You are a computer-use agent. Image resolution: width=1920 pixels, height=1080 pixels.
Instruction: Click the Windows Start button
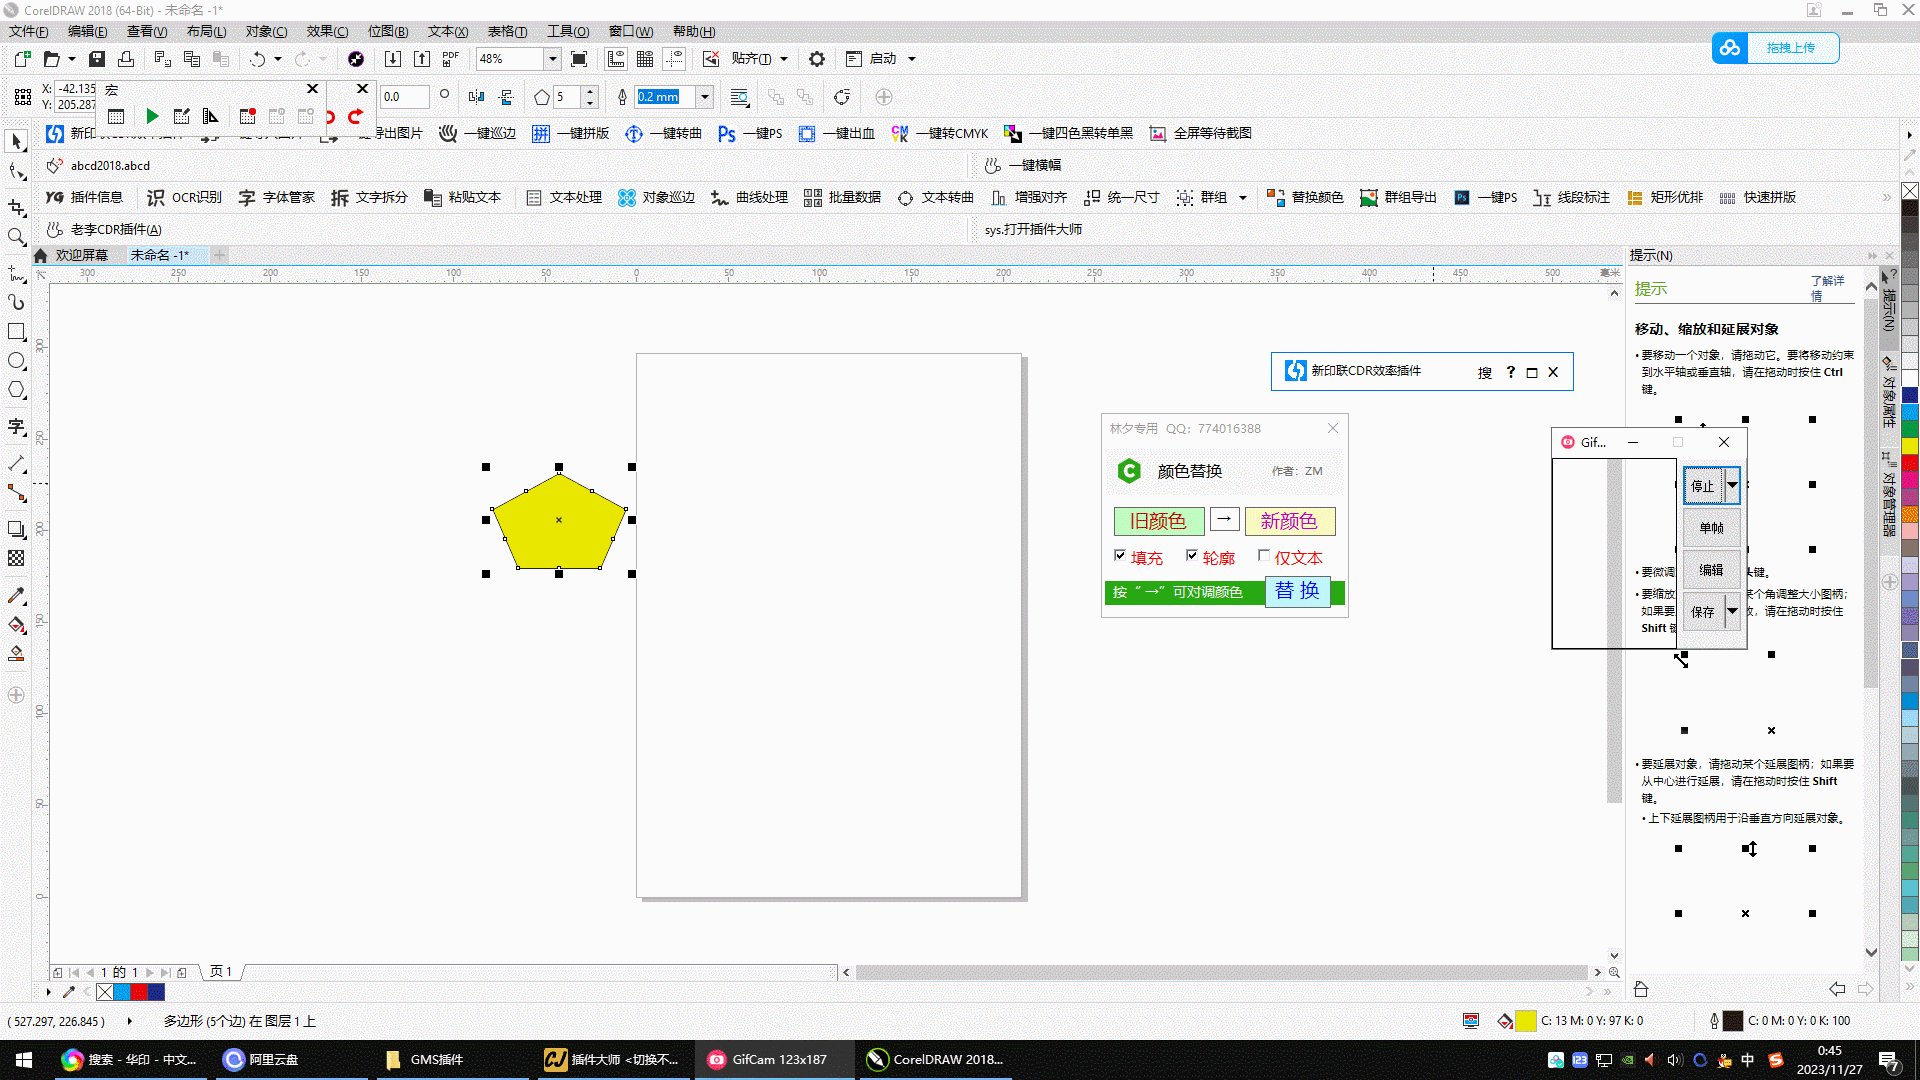click(x=24, y=1059)
